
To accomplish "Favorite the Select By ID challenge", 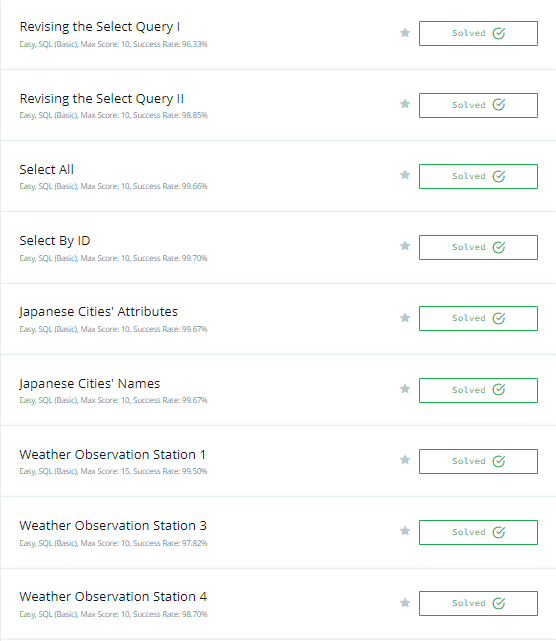I will point(405,246).
